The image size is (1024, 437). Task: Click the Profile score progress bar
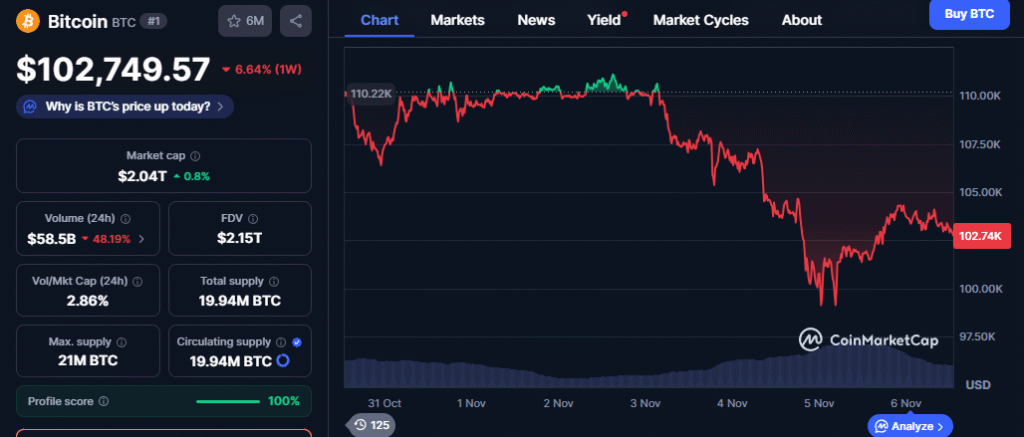[229, 401]
